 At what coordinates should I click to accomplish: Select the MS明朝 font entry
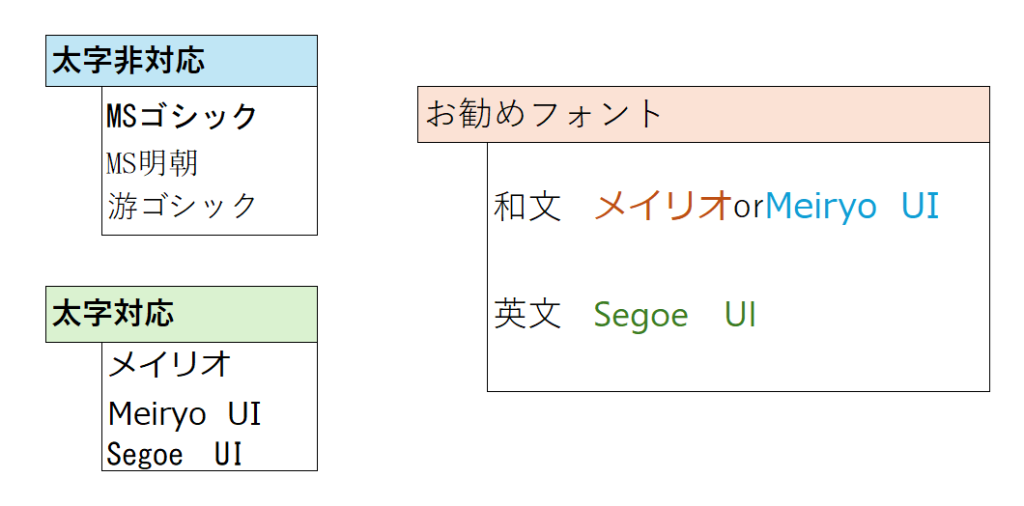tap(152, 162)
